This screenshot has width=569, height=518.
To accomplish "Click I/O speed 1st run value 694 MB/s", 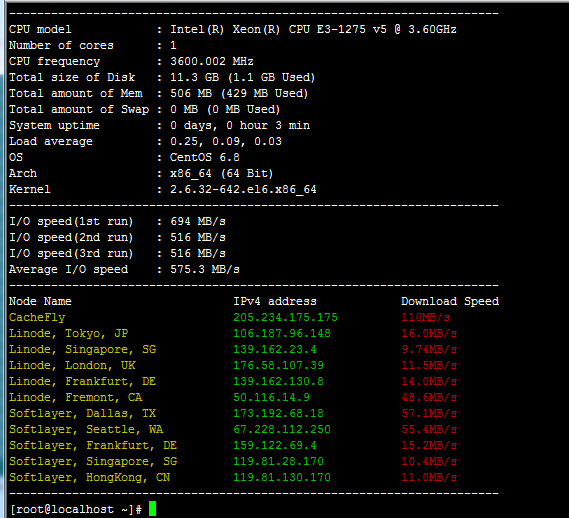I will [198, 221].
